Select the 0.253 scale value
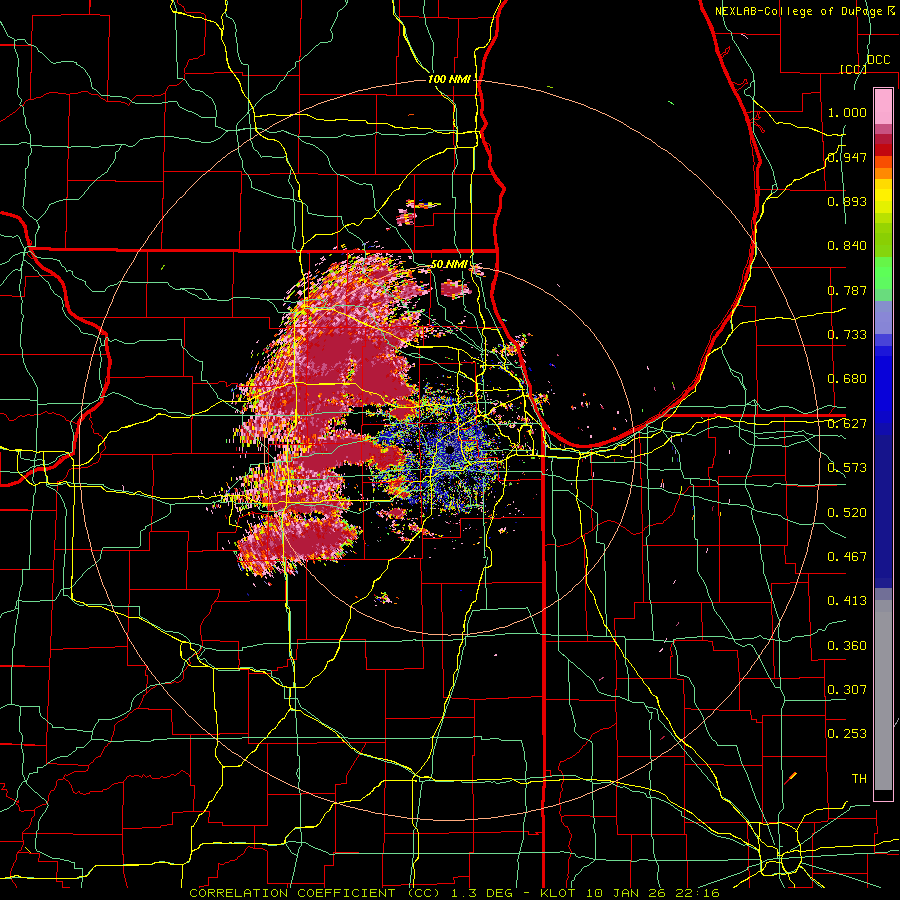This screenshot has width=900, height=900. point(847,734)
